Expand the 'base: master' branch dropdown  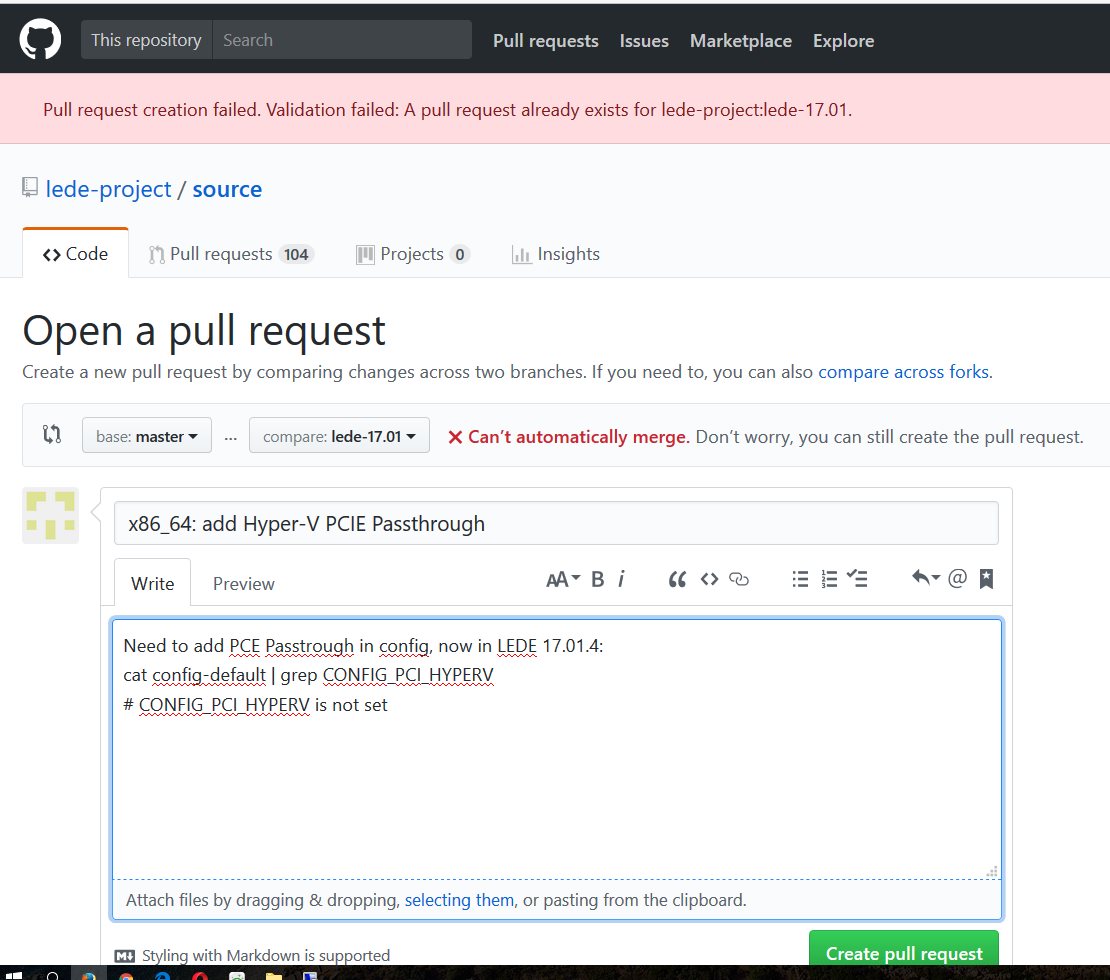pyautogui.click(x=147, y=435)
